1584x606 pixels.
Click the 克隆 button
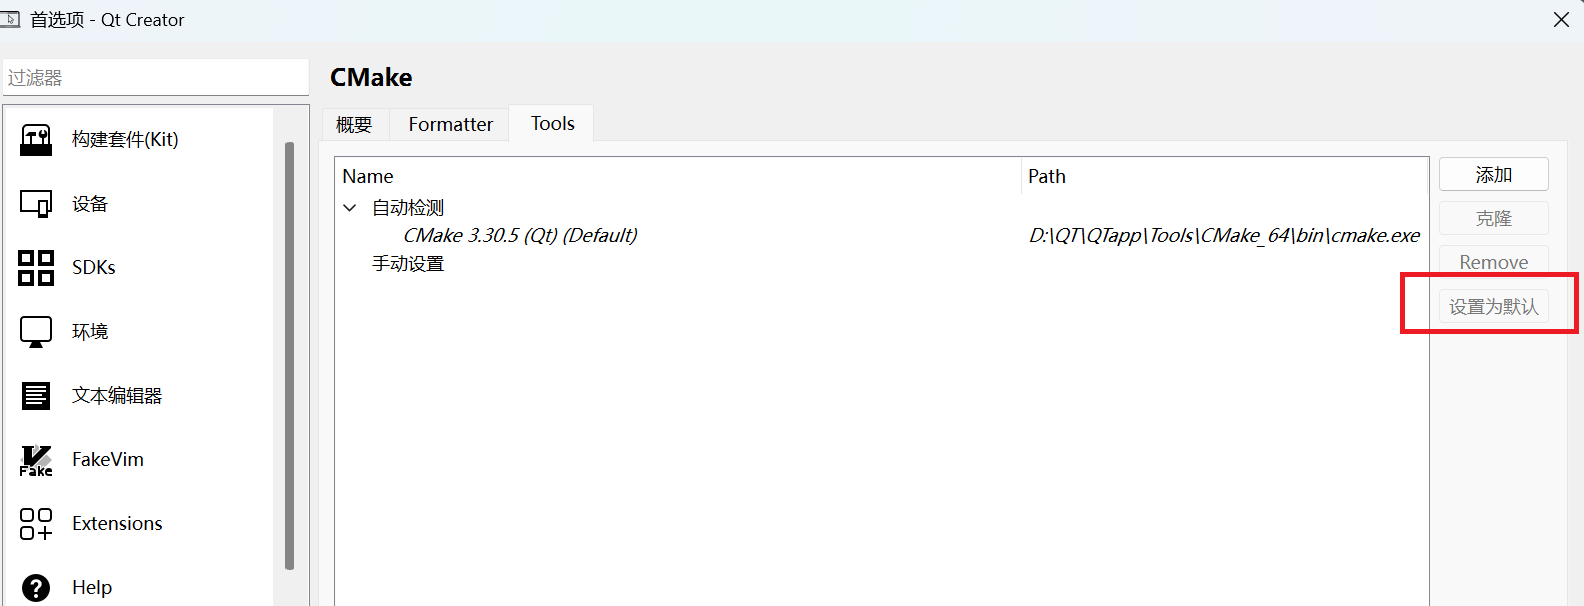coord(1494,218)
